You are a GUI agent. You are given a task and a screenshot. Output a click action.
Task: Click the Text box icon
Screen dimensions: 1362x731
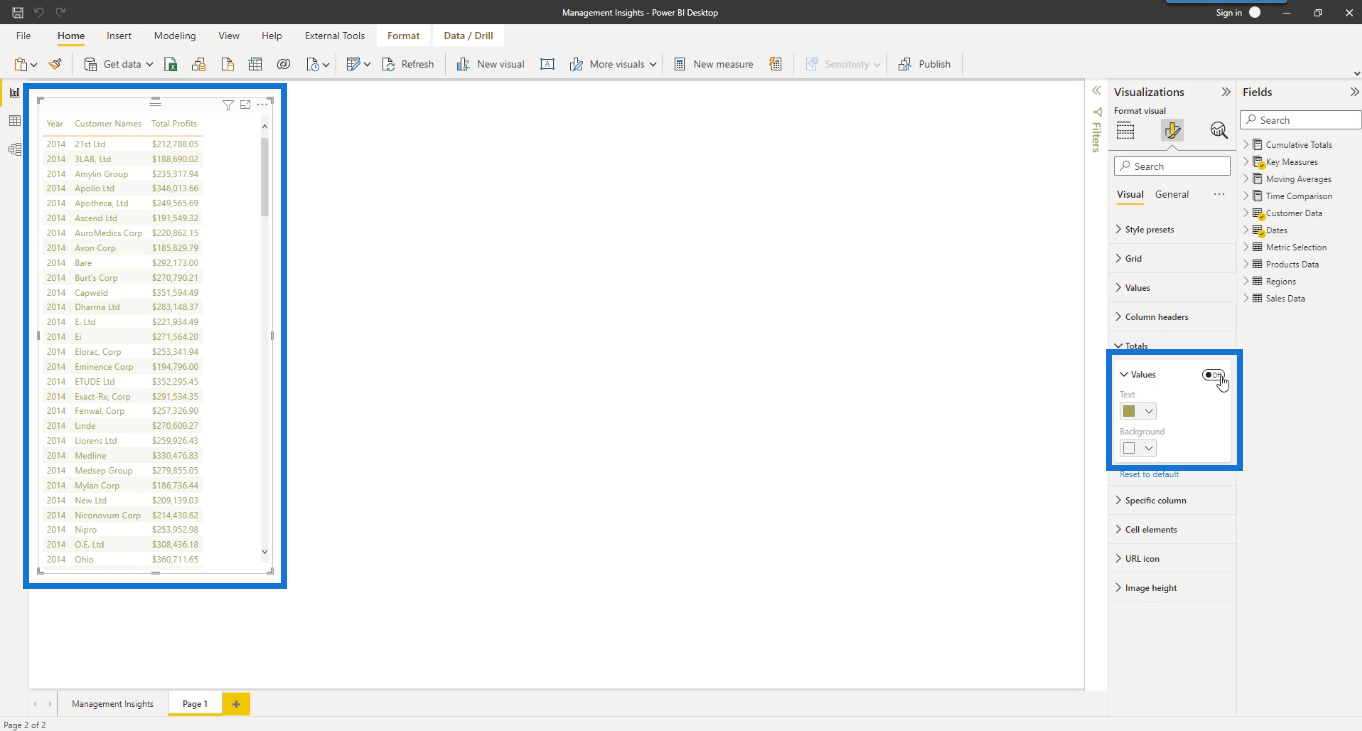coord(547,64)
